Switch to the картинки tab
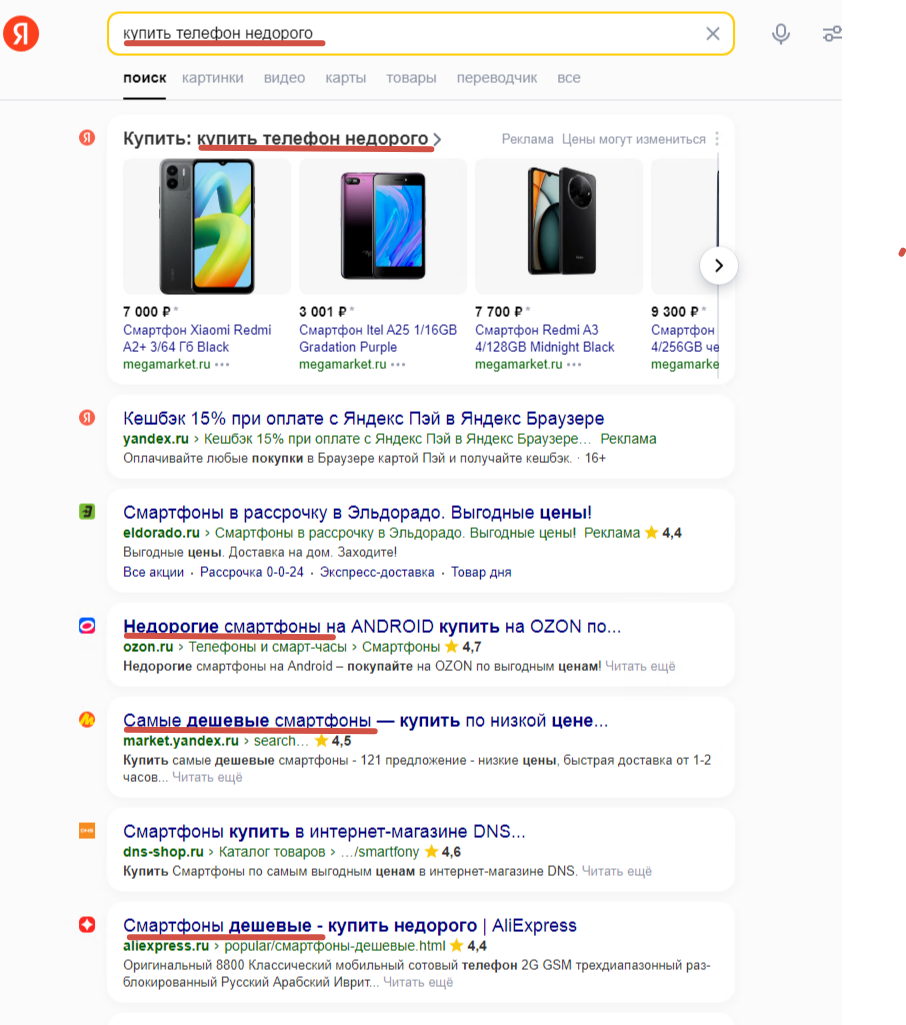Screen dimensions: 906x1025 coord(212,78)
